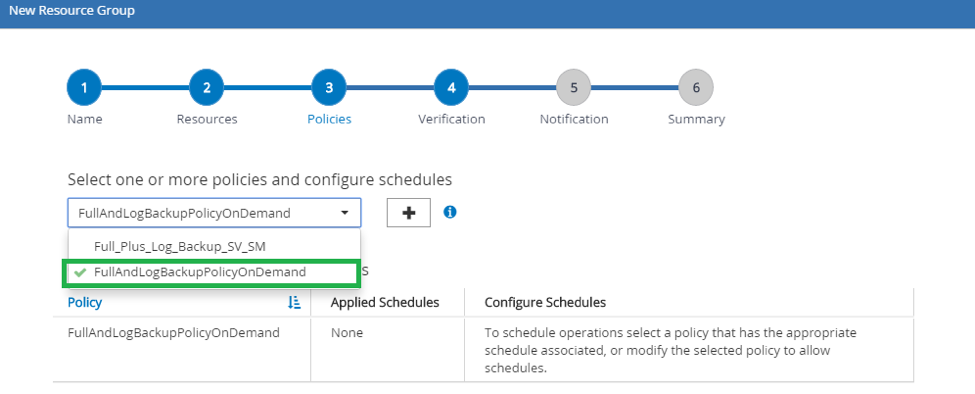Click the green checkmark beside FullAndLogBackupPolicyOnDemand
The width and height of the screenshot is (975, 394).
pos(80,272)
